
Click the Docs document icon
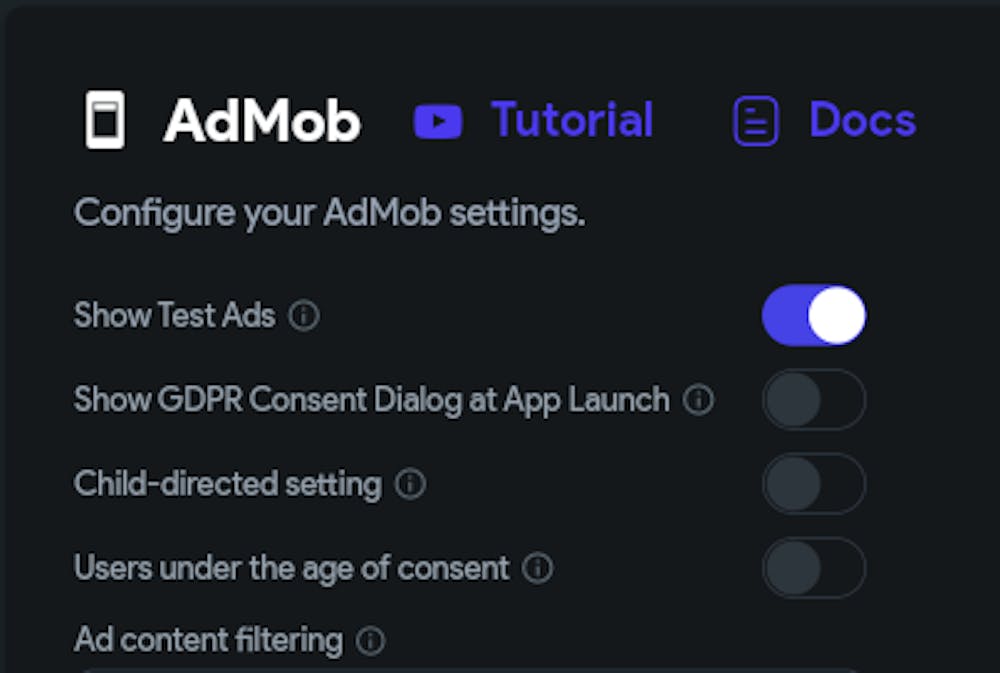point(755,121)
